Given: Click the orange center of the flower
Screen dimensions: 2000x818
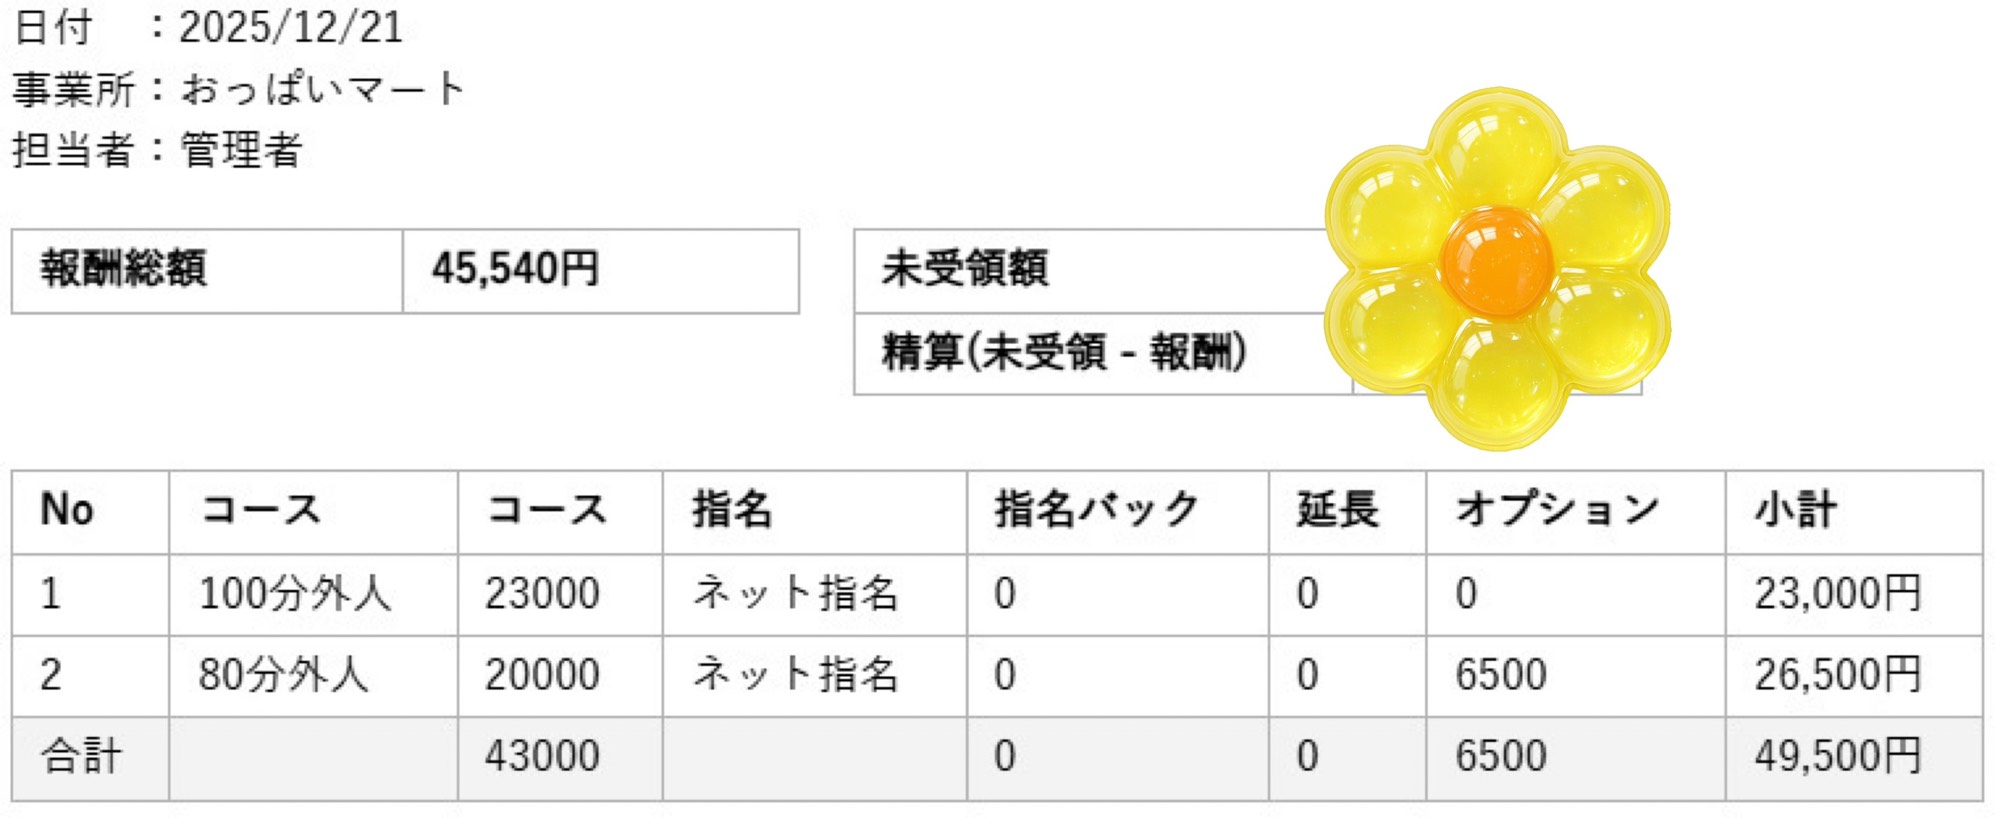Looking at the screenshot, I should tap(1496, 262).
